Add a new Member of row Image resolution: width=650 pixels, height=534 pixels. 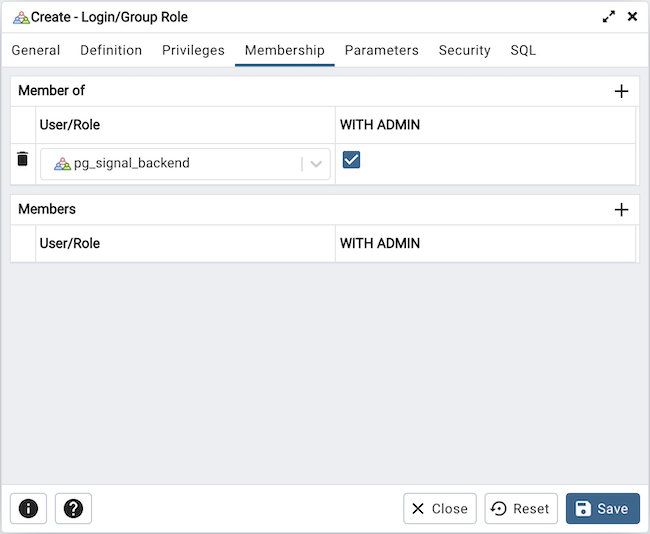pos(621,91)
